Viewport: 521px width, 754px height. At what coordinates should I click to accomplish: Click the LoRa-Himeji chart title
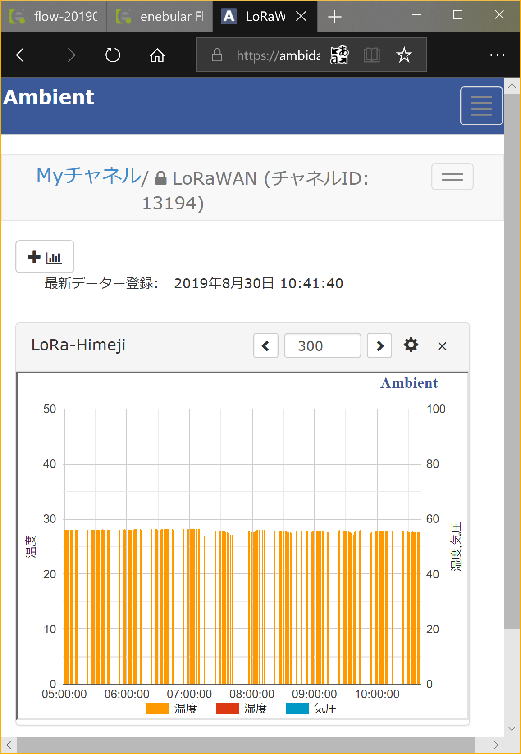pos(78,345)
